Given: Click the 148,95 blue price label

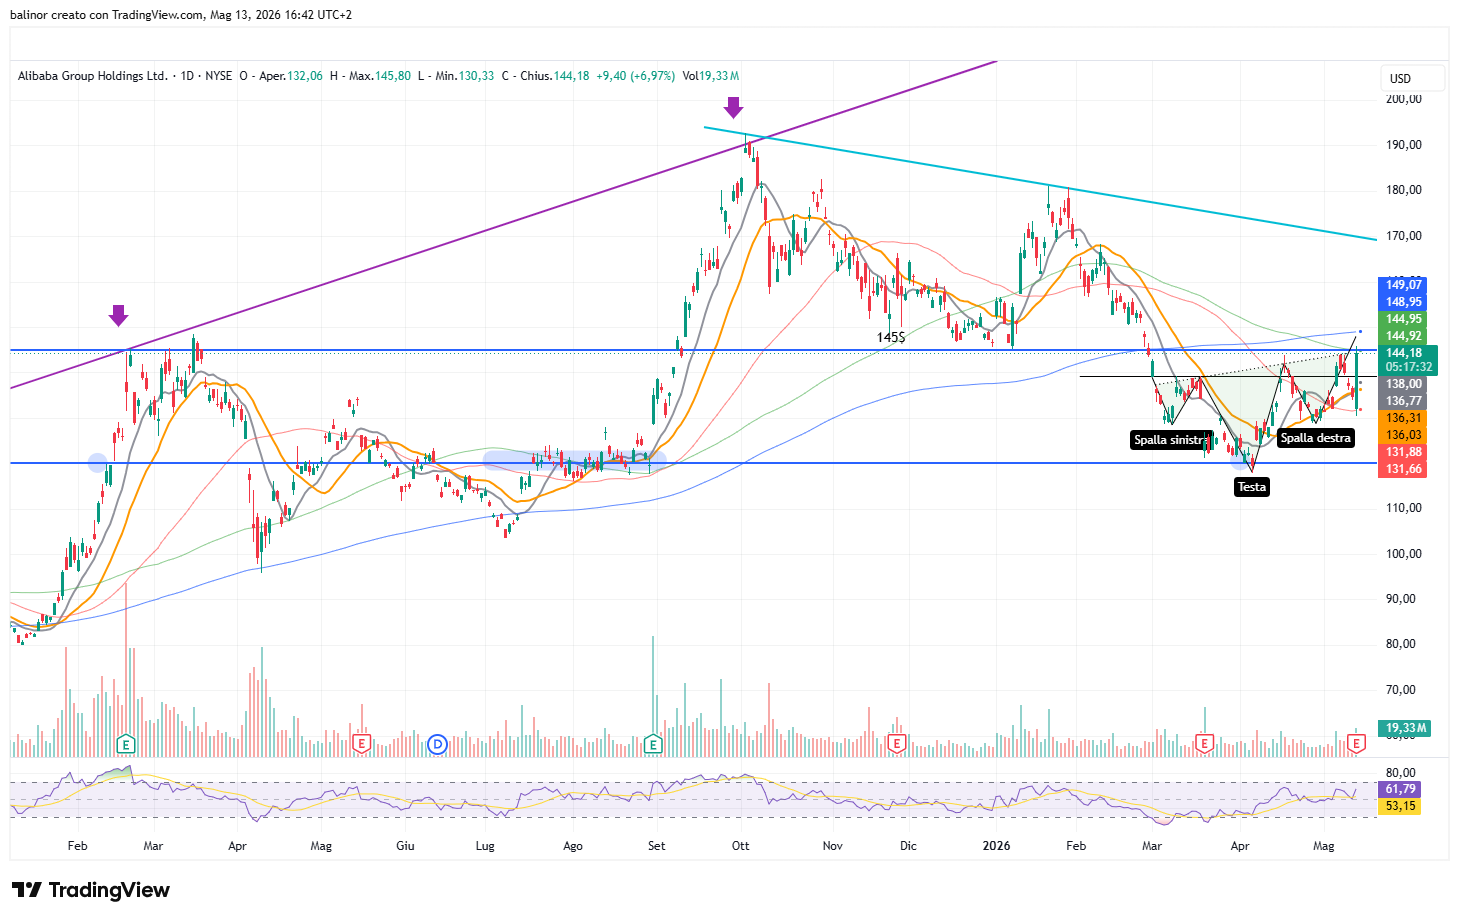Looking at the screenshot, I should tap(1403, 302).
